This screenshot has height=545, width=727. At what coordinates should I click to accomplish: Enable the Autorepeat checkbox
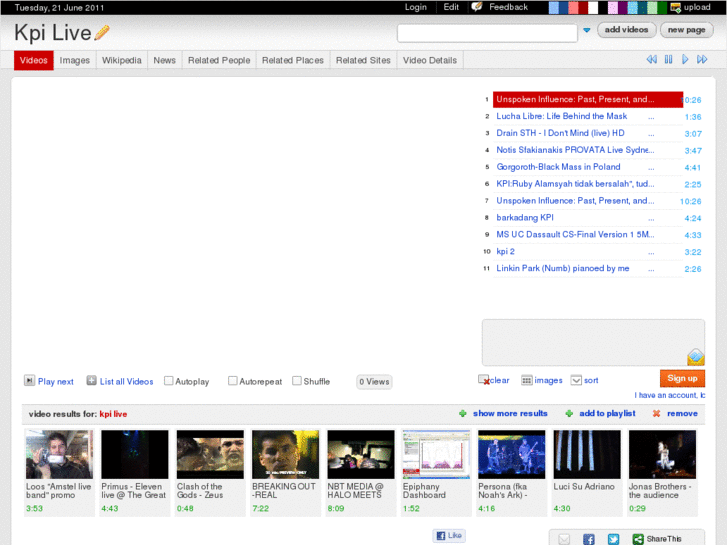(x=233, y=381)
